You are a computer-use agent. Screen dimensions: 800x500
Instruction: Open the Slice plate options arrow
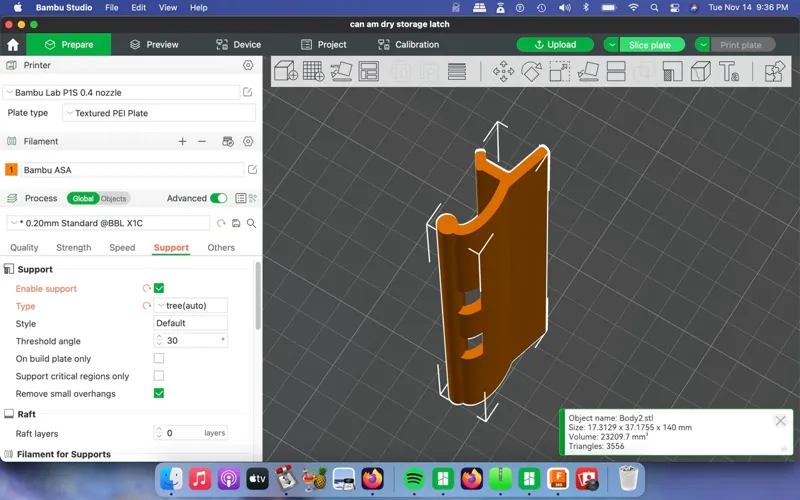pos(611,45)
